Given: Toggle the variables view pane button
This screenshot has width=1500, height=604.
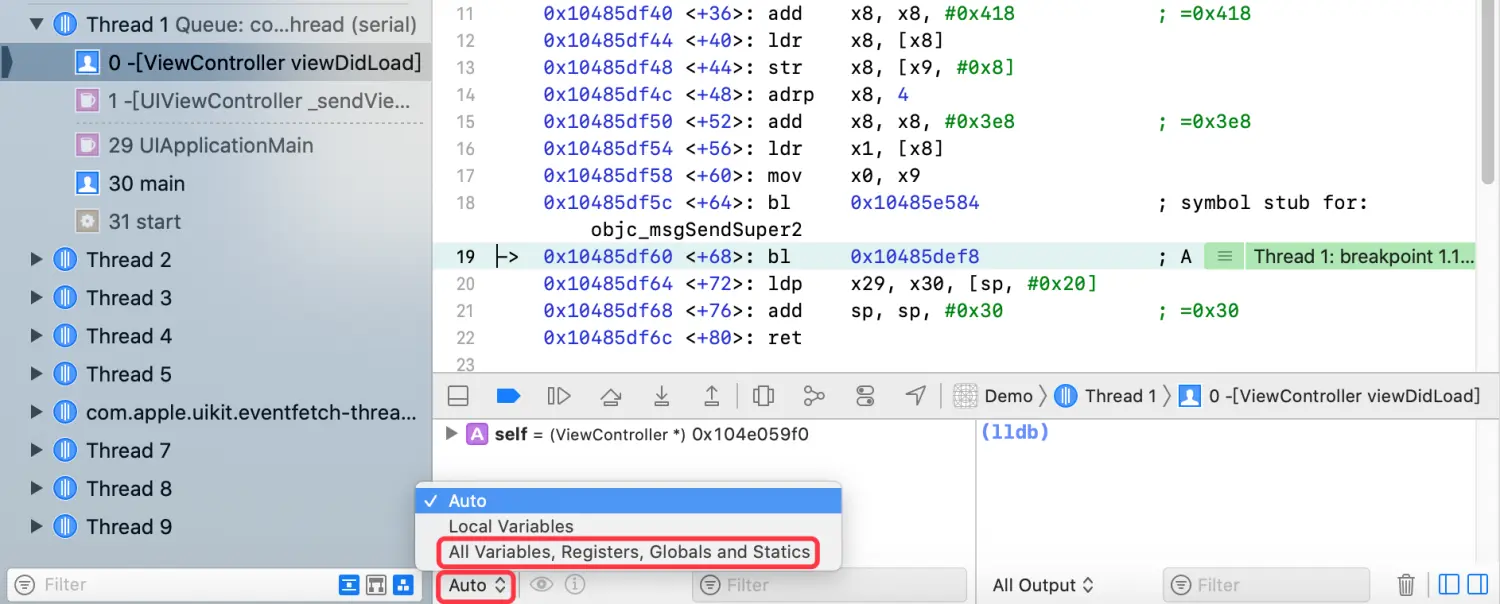Looking at the screenshot, I should [x=1449, y=585].
